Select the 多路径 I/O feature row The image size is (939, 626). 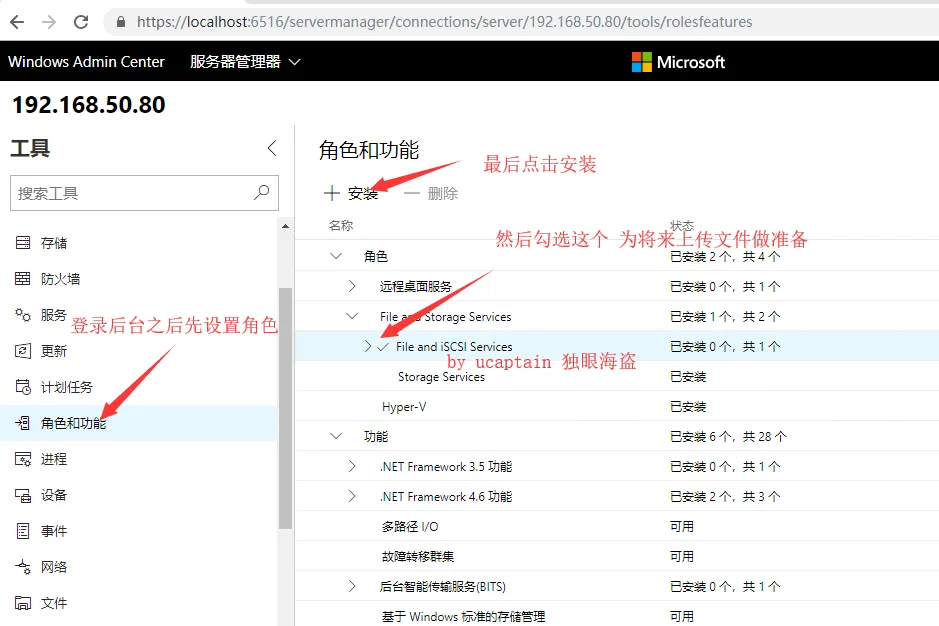coord(617,526)
